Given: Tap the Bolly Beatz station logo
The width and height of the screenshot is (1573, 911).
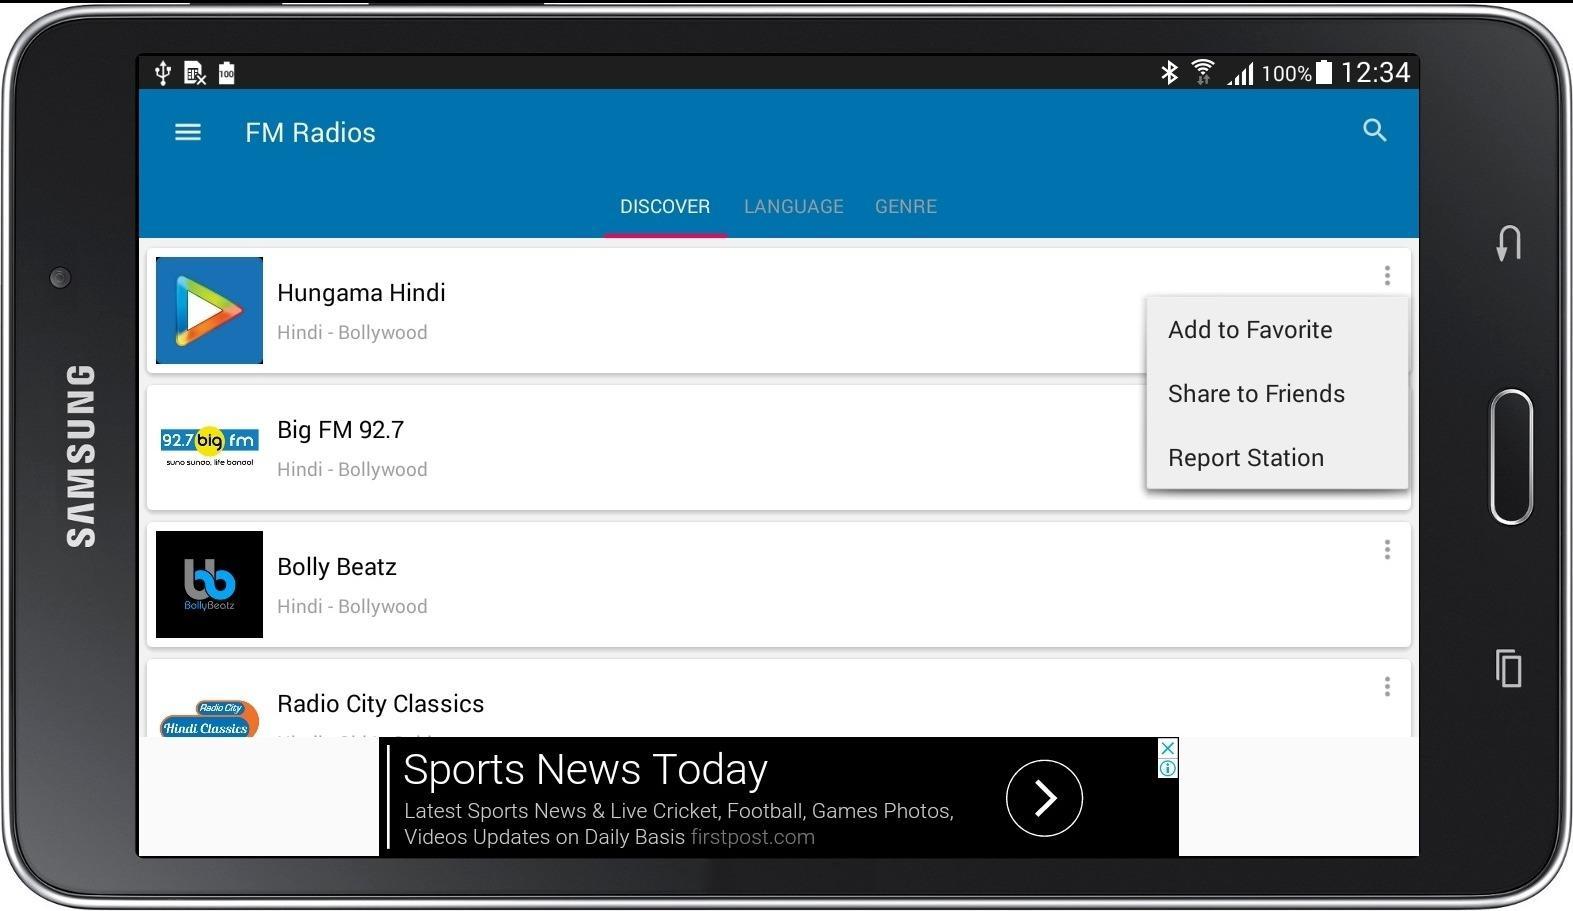Looking at the screenshot, I should click(x=209, y=584).
